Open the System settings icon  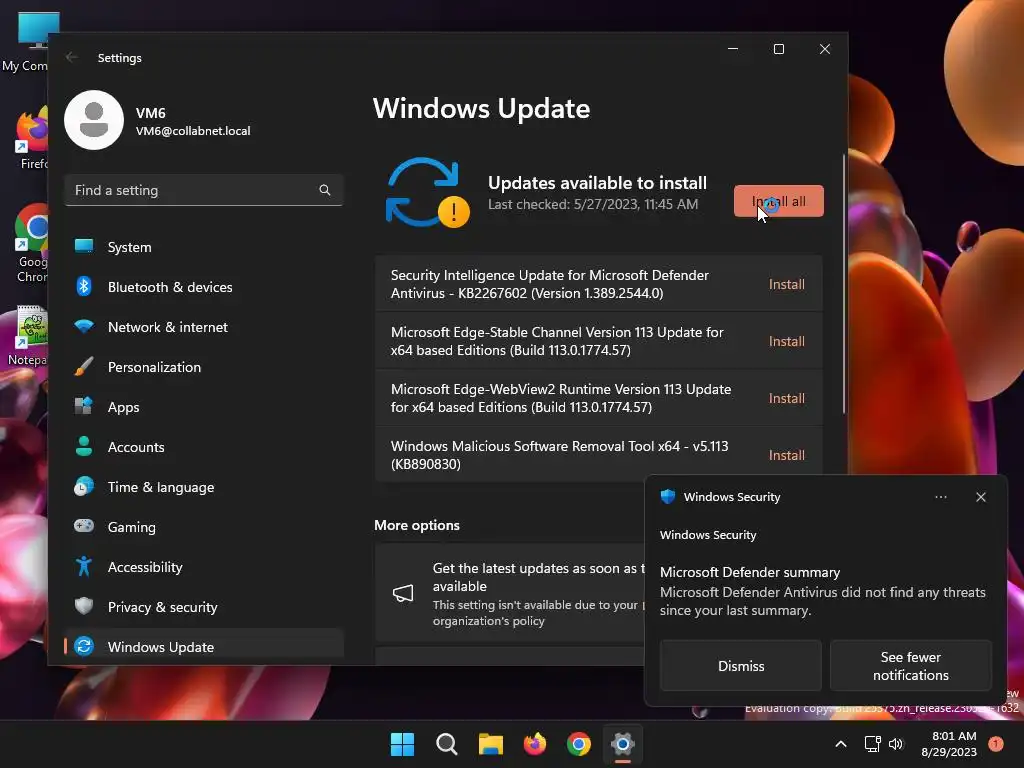point(84,246)
